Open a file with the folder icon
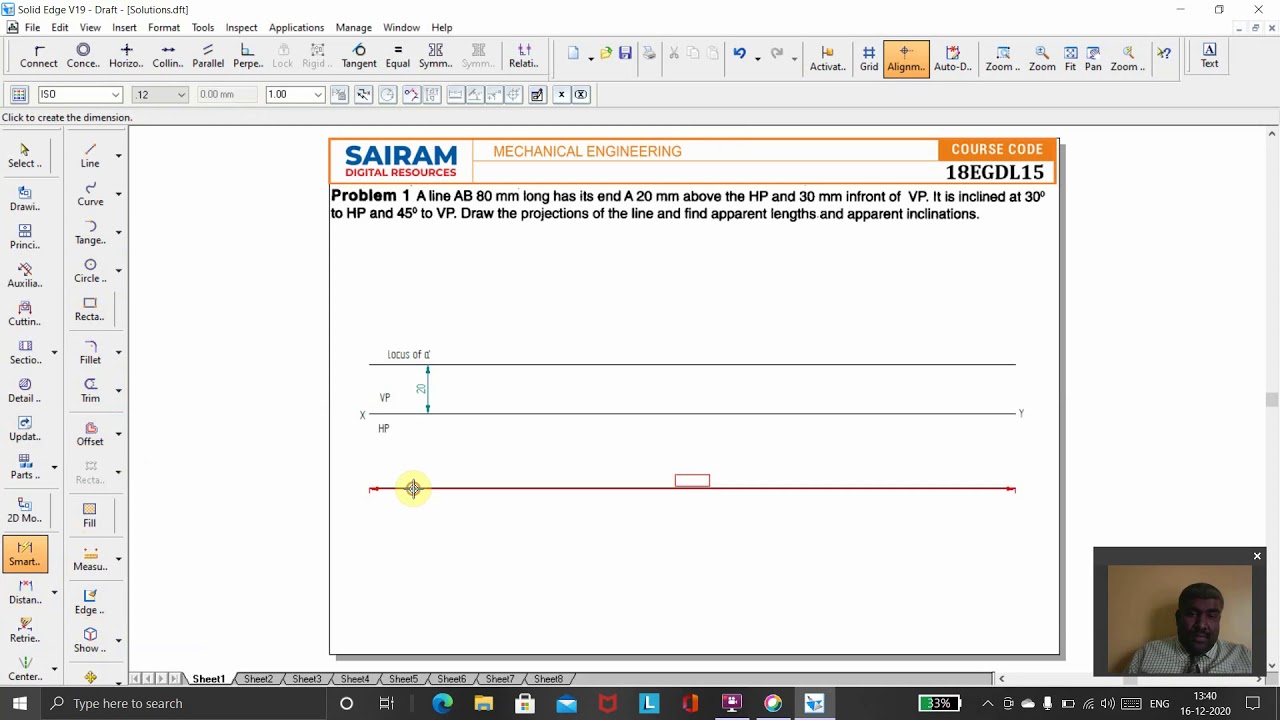This screenshot has height=720, width=1280. 606,53
